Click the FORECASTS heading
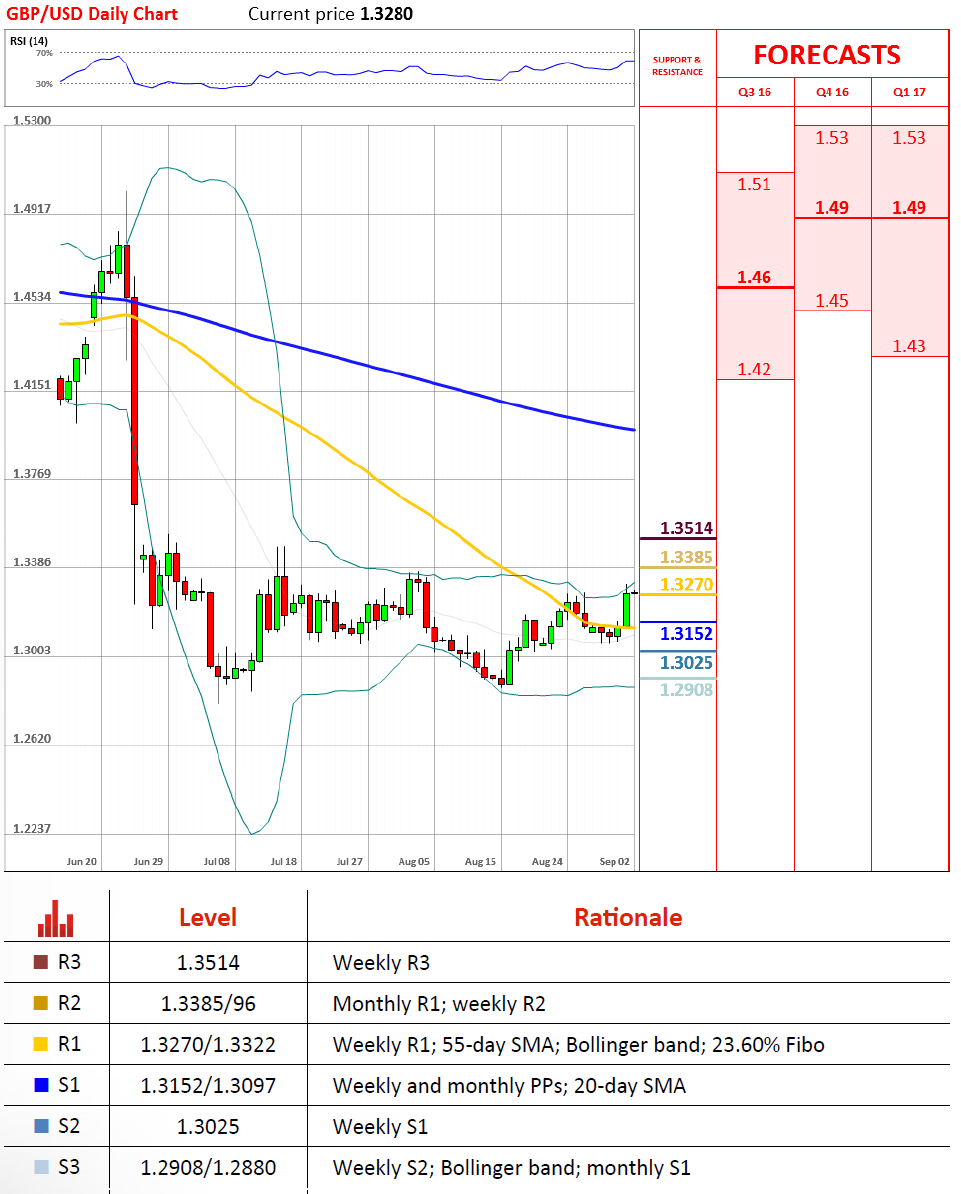Viewport: 961px width, 1194px height. (x=827, y=55)
